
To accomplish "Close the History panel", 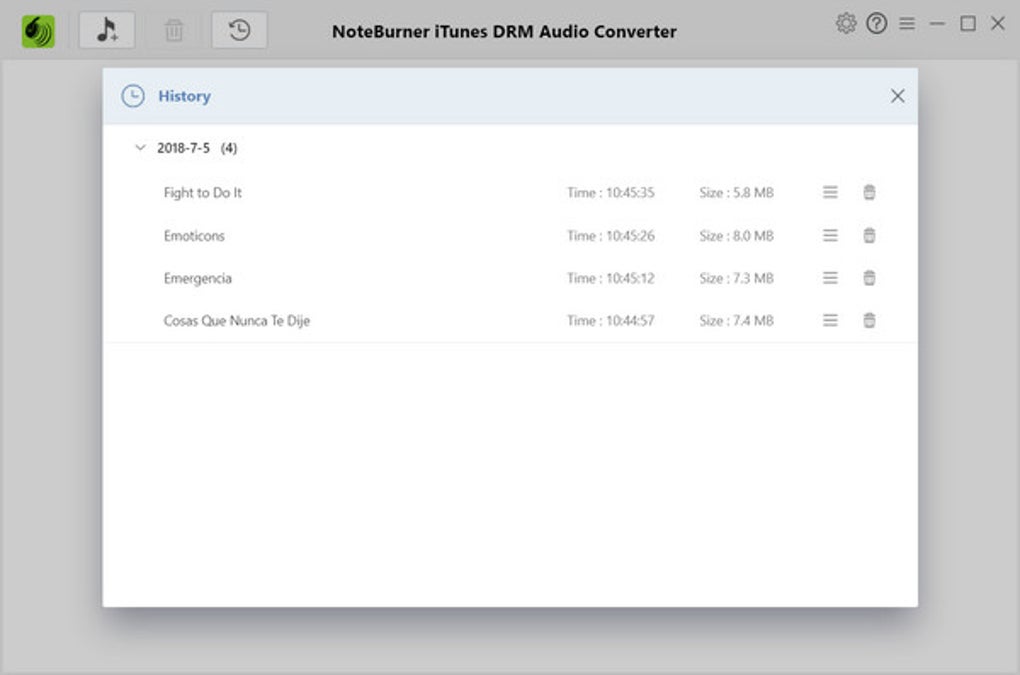I will [x=897, y=96].
